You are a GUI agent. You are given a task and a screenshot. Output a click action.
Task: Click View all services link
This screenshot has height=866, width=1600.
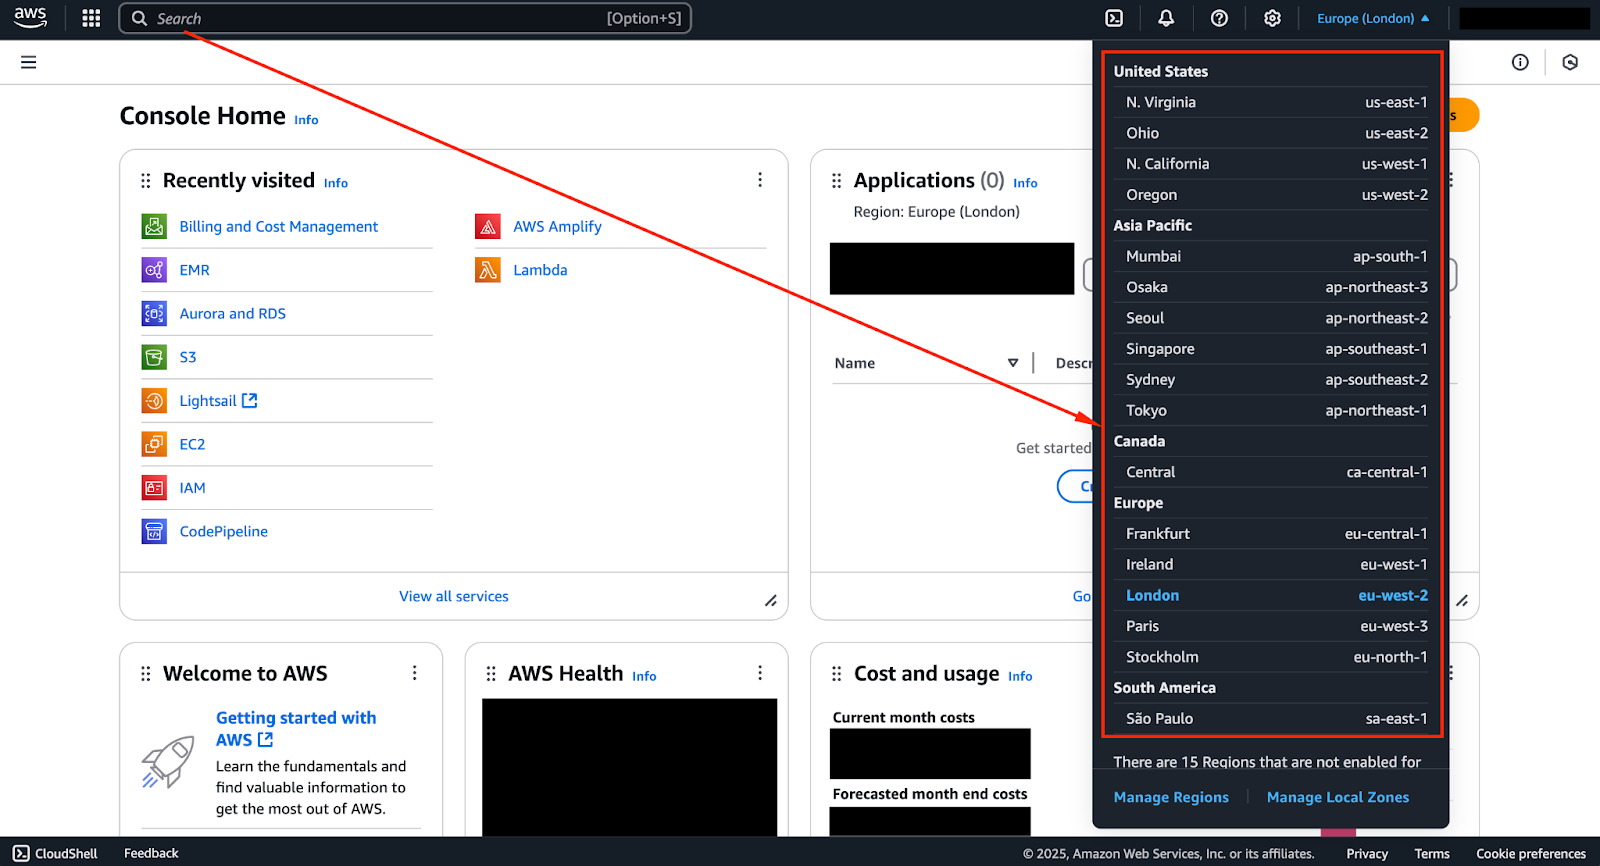[454, 596]
